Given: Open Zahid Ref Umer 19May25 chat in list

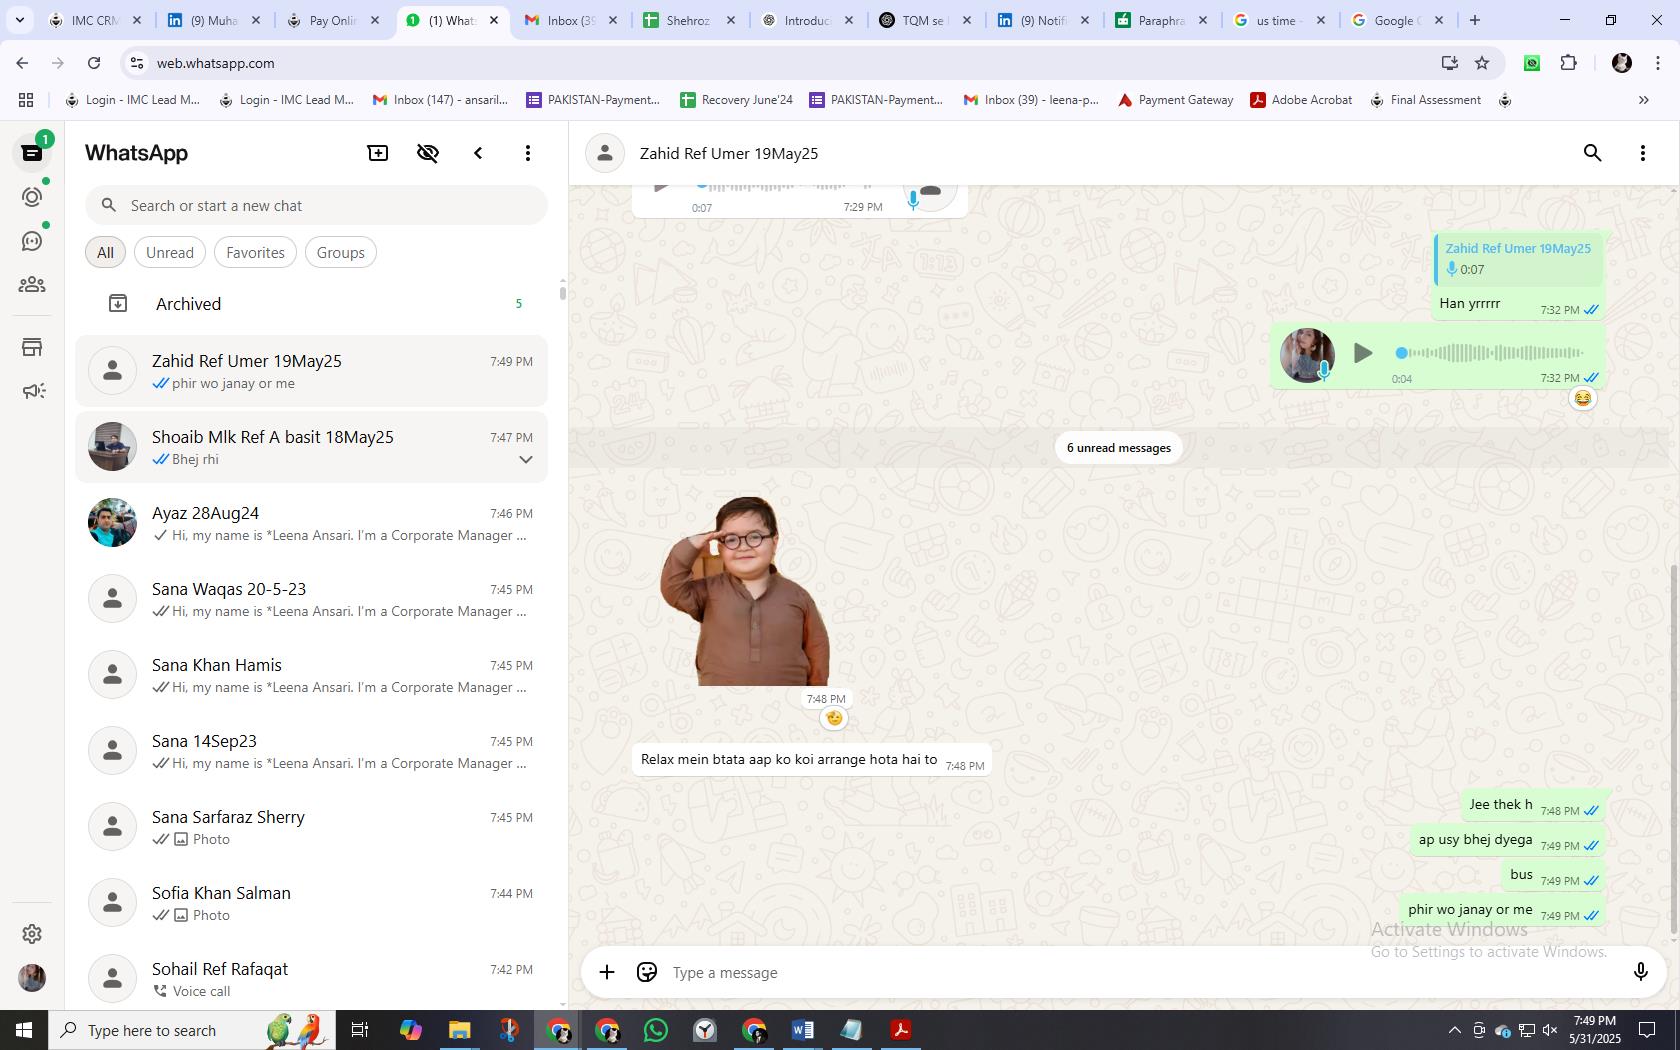Looking at the screenshot, I should [x=312, y=371].
